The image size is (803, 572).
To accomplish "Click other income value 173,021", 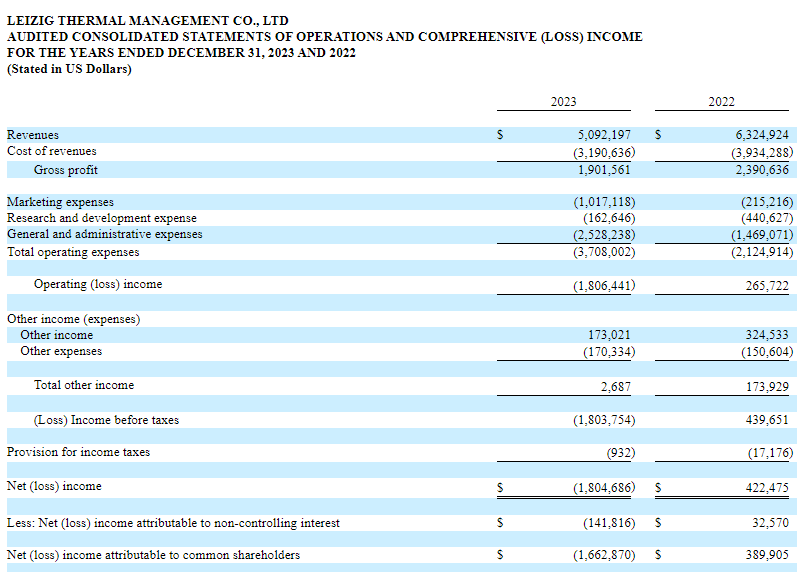I will (x=609, y=335).
